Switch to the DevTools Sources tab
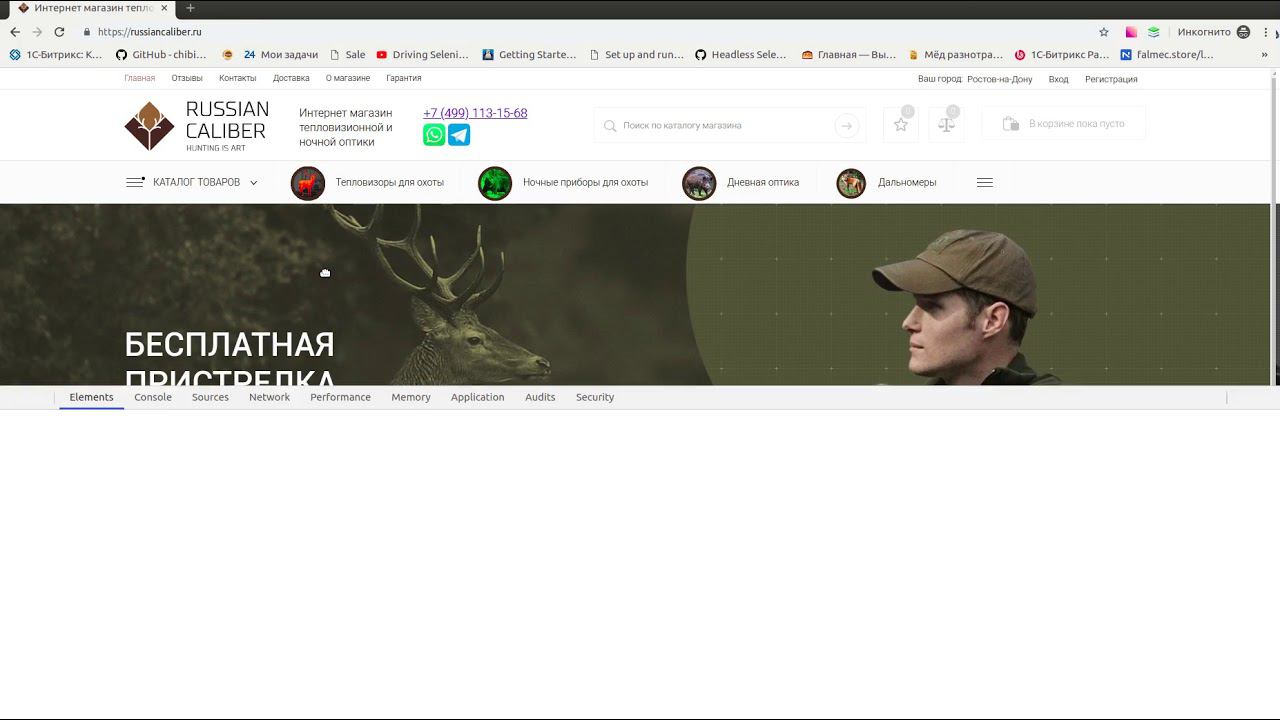 210,397
